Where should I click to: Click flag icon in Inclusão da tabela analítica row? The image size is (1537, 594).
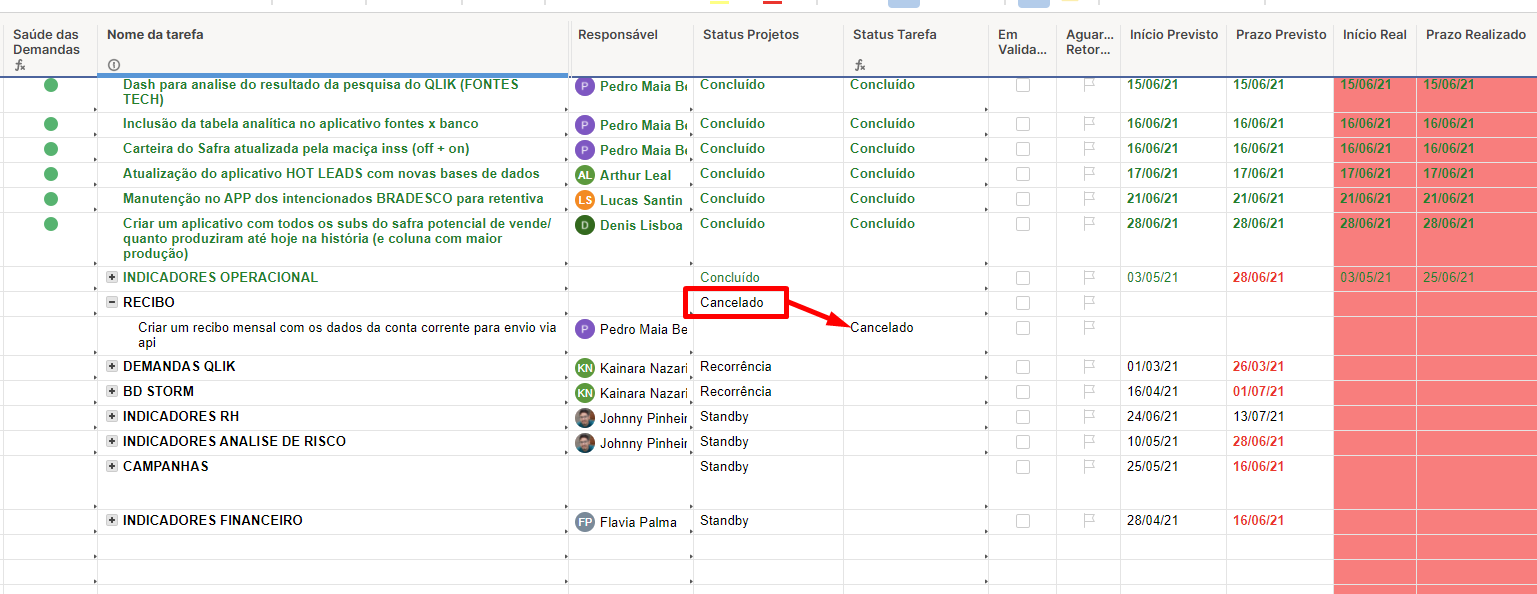pos(1089,124)
